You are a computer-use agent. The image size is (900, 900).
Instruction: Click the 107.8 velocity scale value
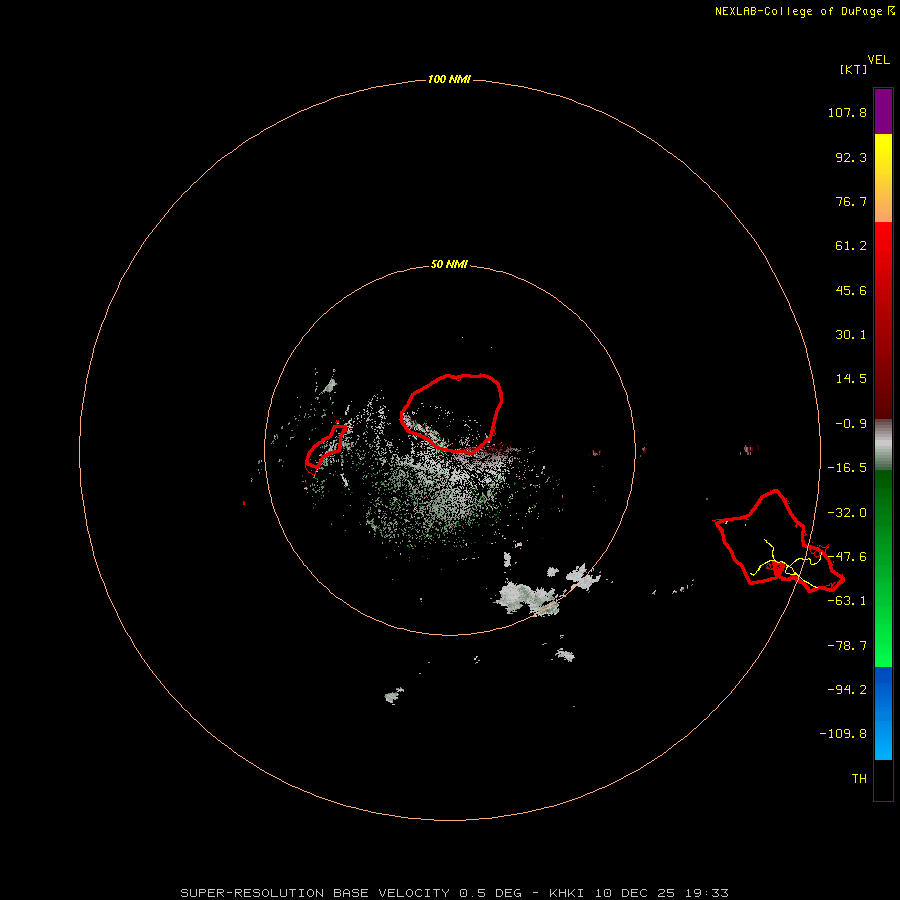click(x=847, y=112)
